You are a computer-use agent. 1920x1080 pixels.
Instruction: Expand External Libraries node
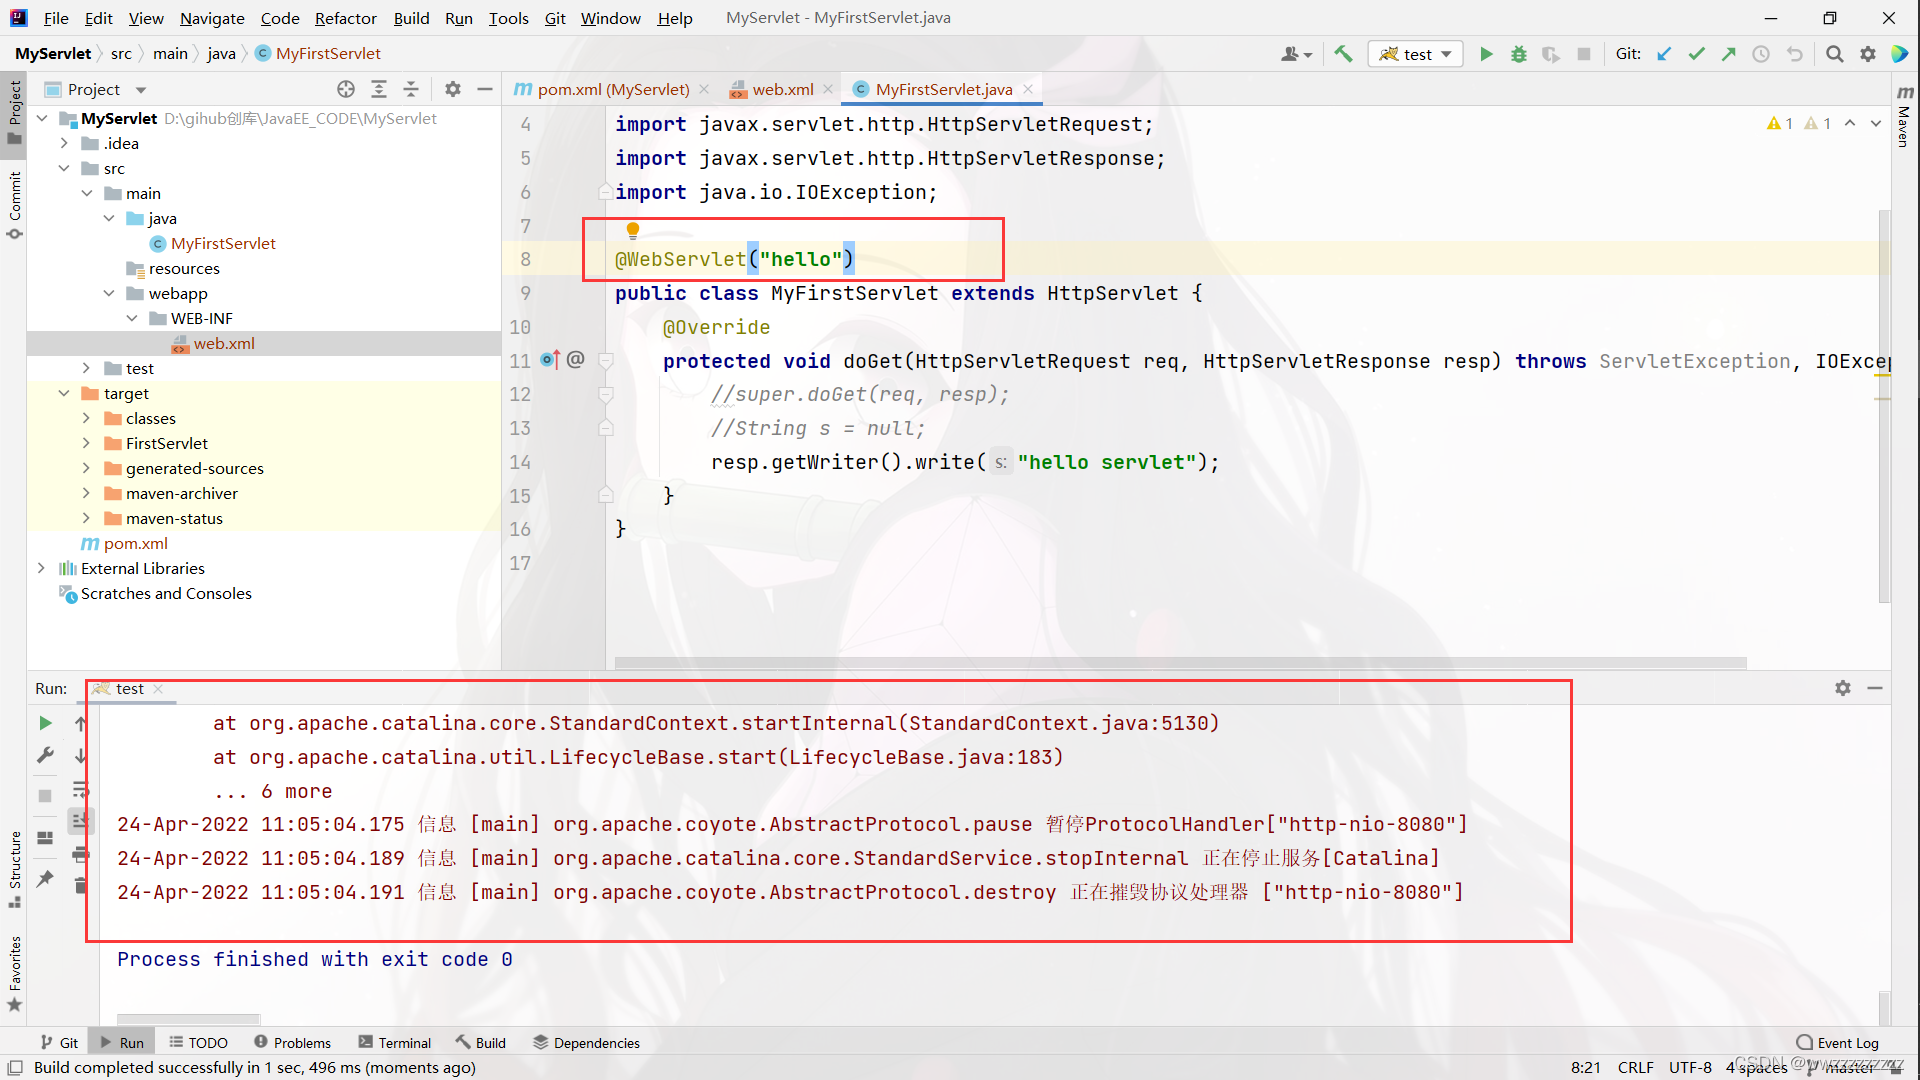point(42,568)
